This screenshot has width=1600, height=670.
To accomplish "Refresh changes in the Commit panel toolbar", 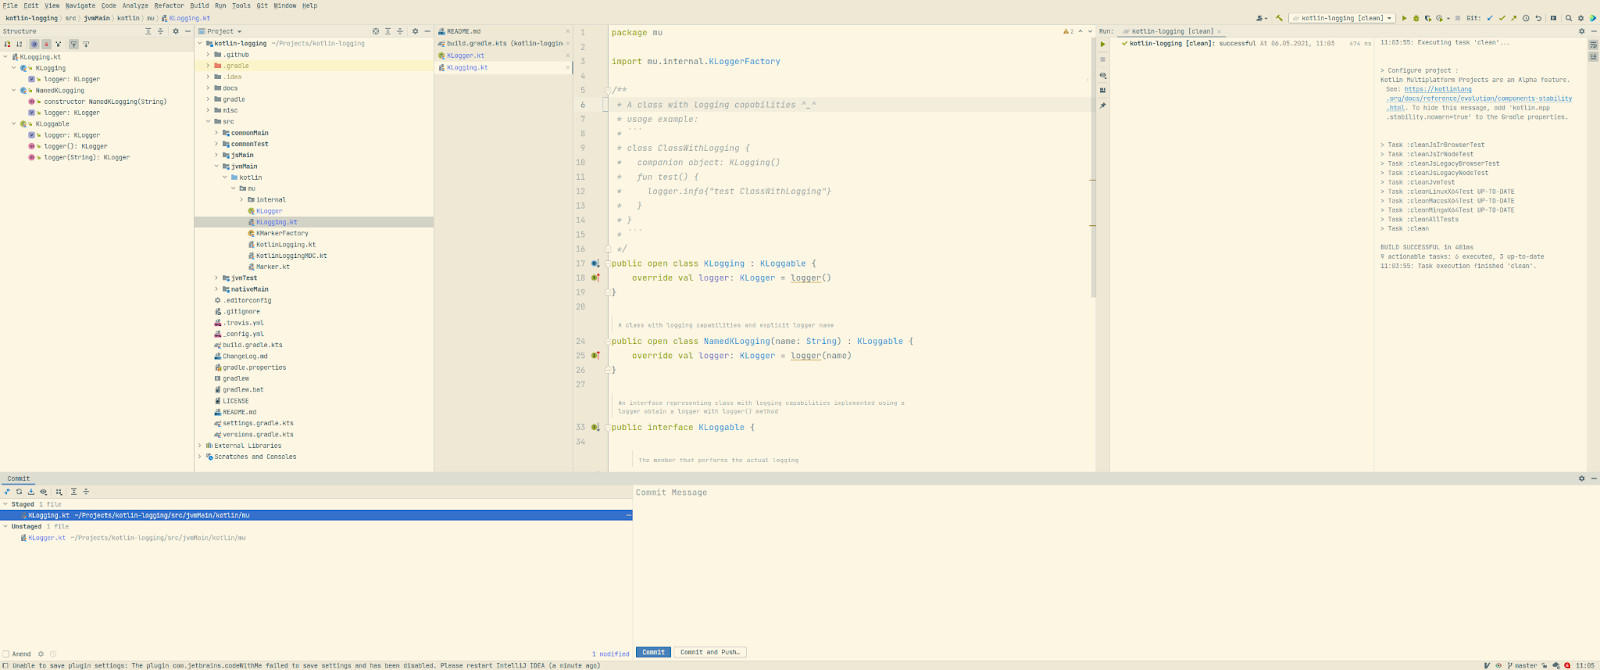I will pos(19,492).
